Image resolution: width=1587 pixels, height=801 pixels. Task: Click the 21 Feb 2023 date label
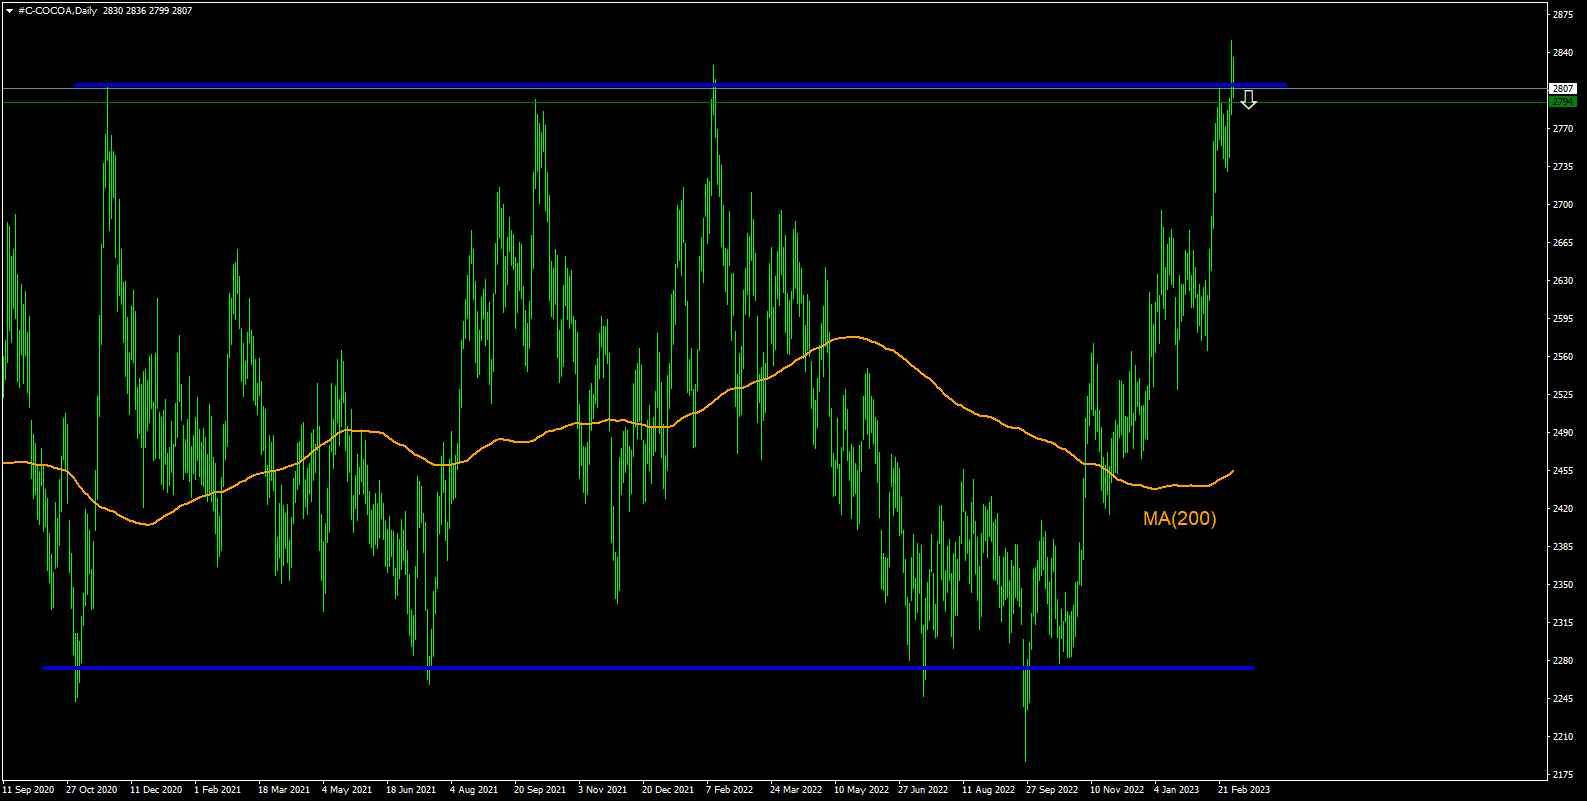pos(1243,790)
